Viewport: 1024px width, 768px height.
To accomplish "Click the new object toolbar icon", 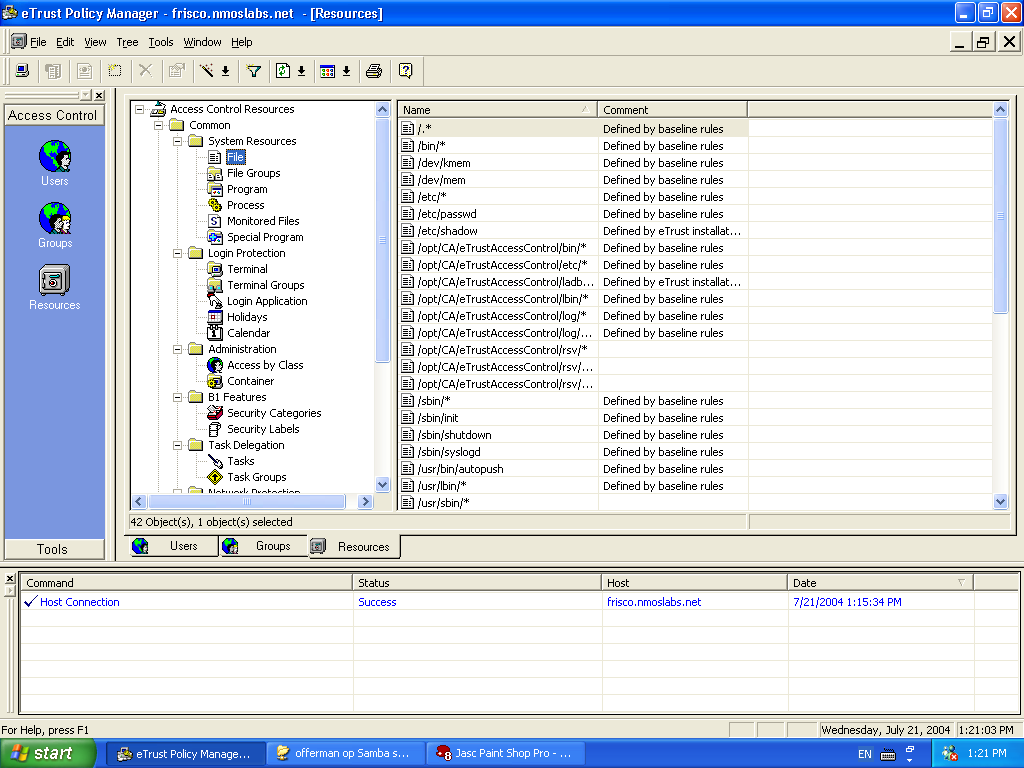I will (115, 71).
